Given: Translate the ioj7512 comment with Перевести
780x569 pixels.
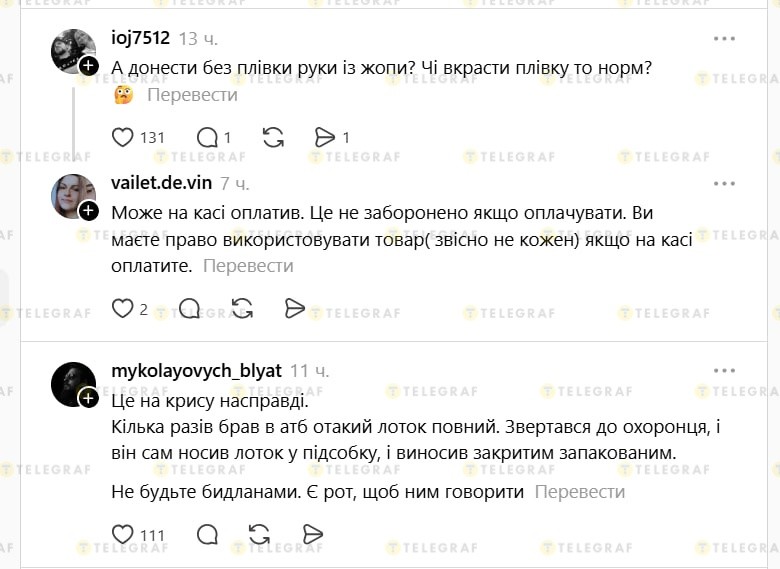Looking at the screenshot, I should pyautogui.click(x=192, y=95).
